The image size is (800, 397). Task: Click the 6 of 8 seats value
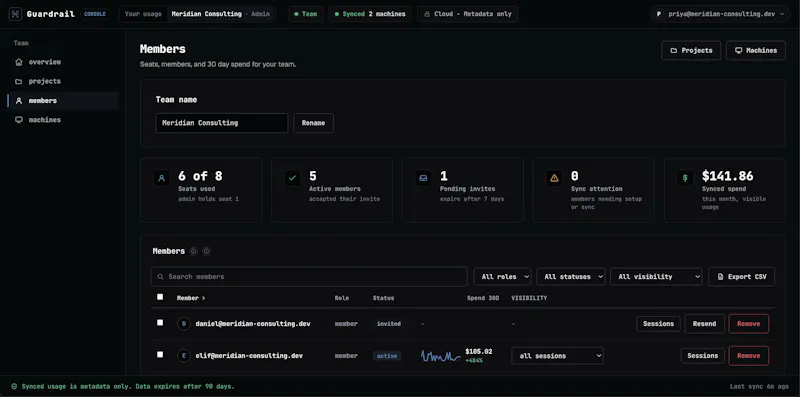point(200,176)
